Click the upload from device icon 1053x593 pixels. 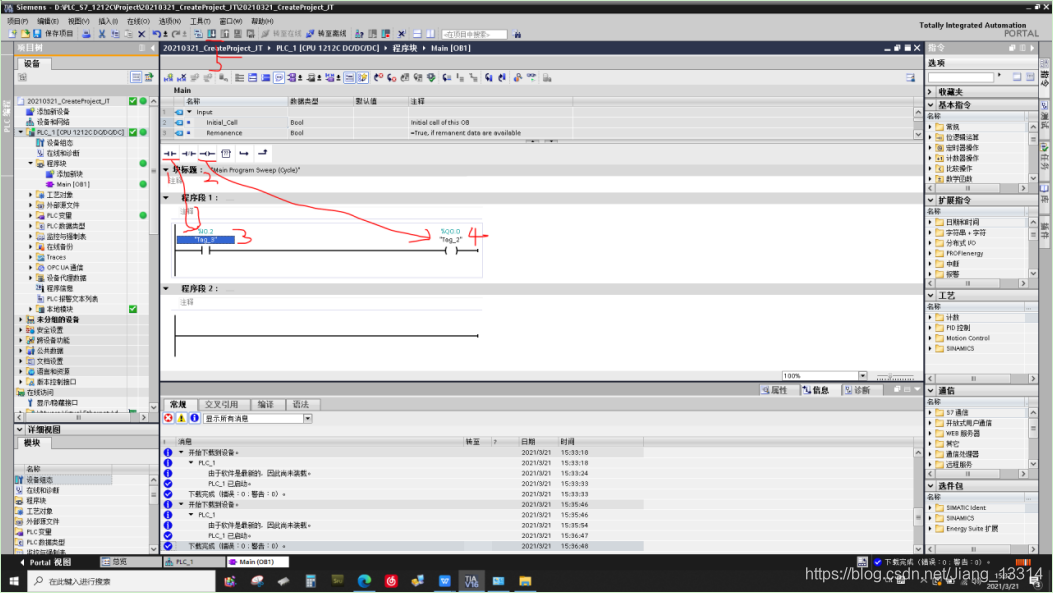(225, 34)
